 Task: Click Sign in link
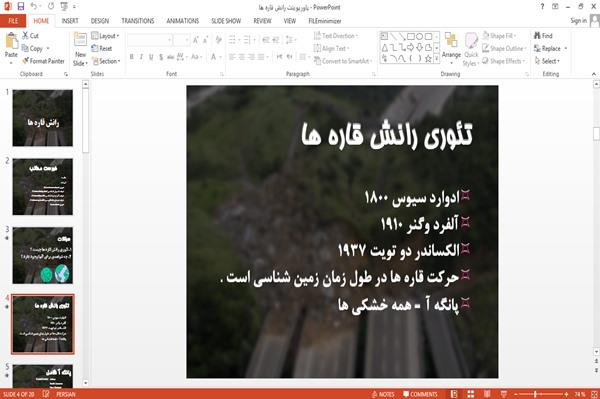click(x=578, y=21)
